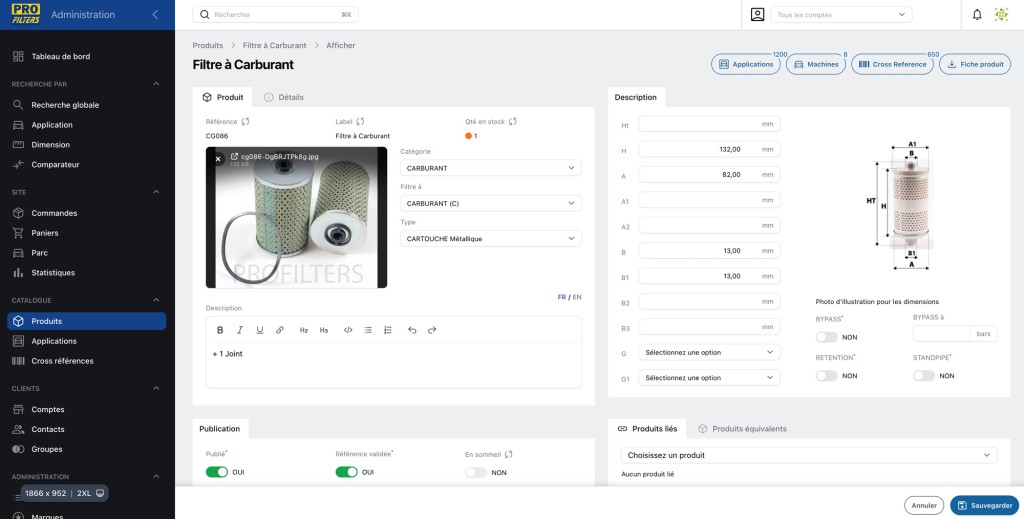Screen dimensions: 1024x519
Task: Select the Produits liés tab
Action: [647, 429]
